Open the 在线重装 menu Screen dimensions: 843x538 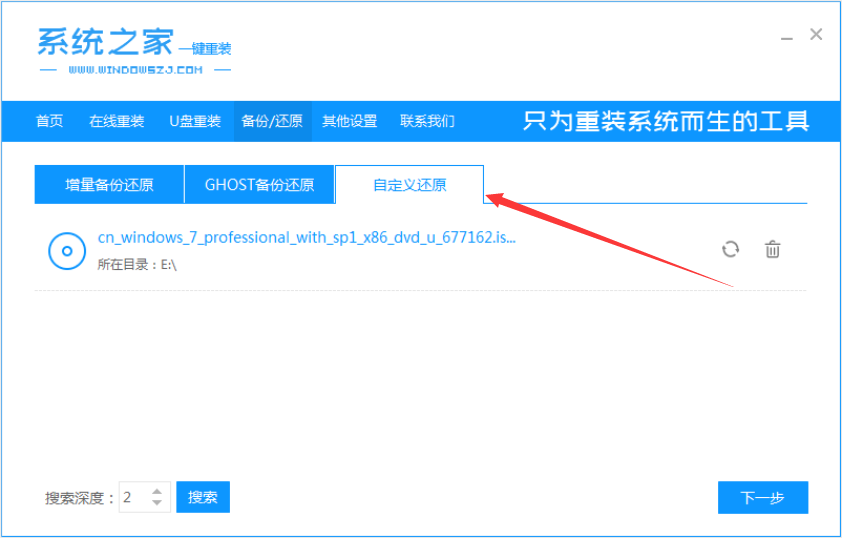click(116, 121)
